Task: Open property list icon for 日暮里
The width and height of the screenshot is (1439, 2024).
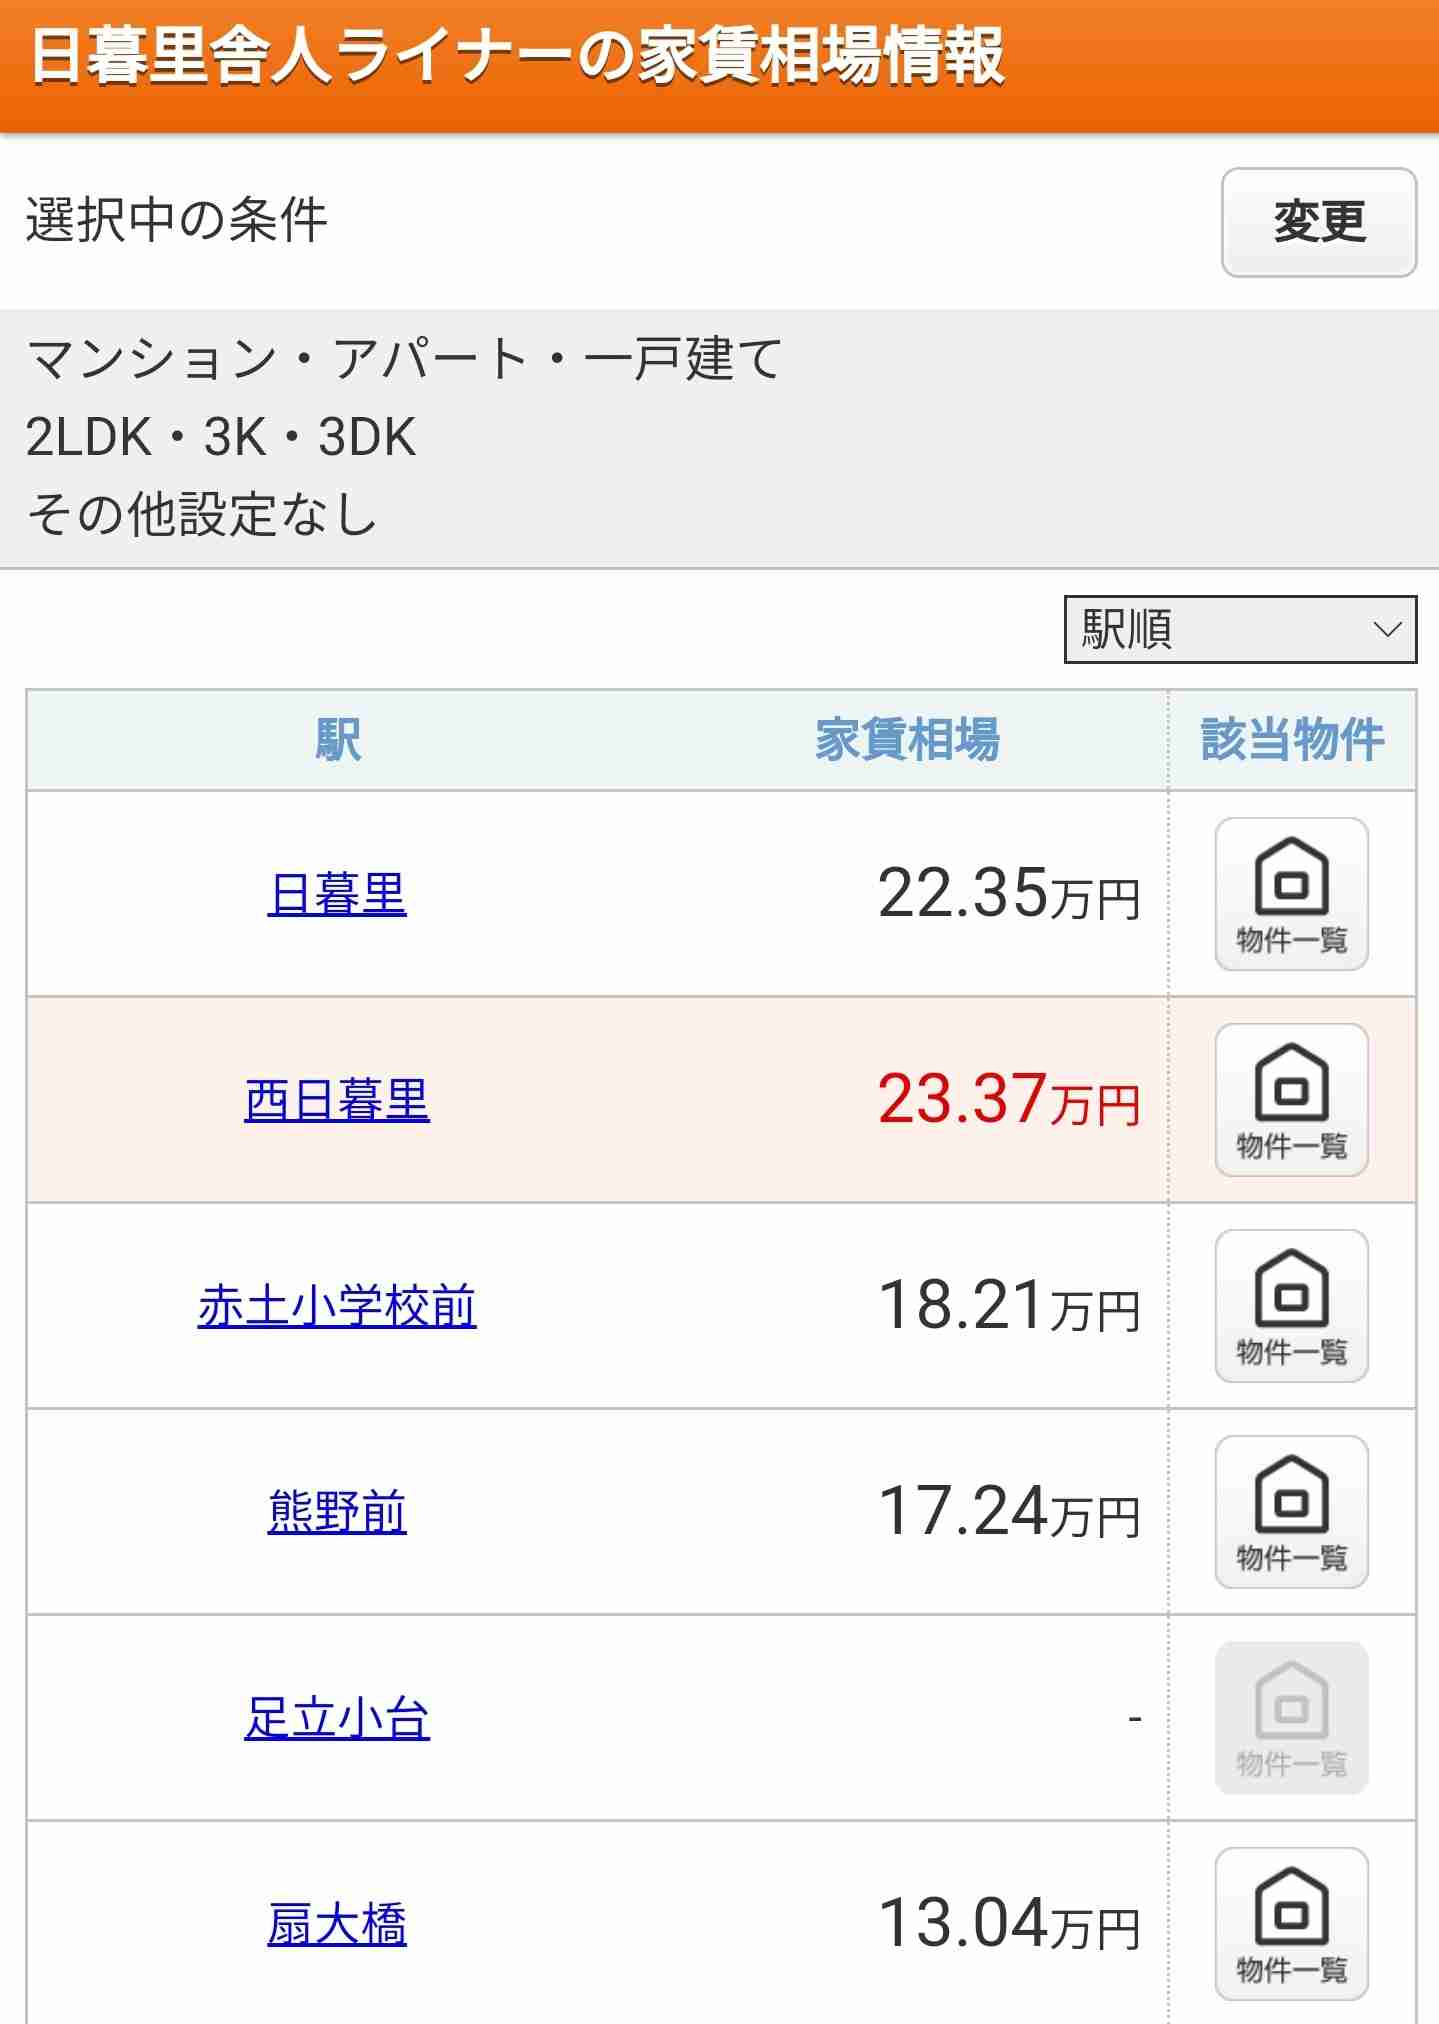Action: click(x=1291, y=894)
